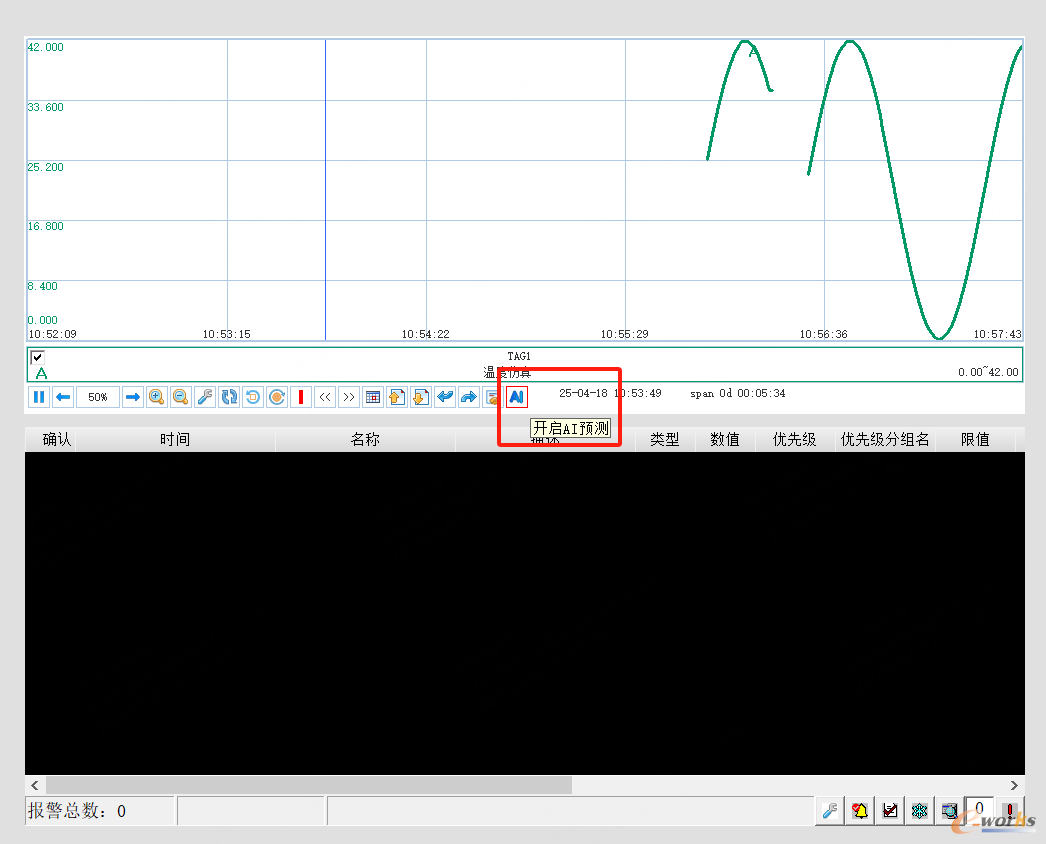1046x844 pixels.
Task: Click the alarm list horizontal scrollbar right arrow
Action: tap(1014, 785)
